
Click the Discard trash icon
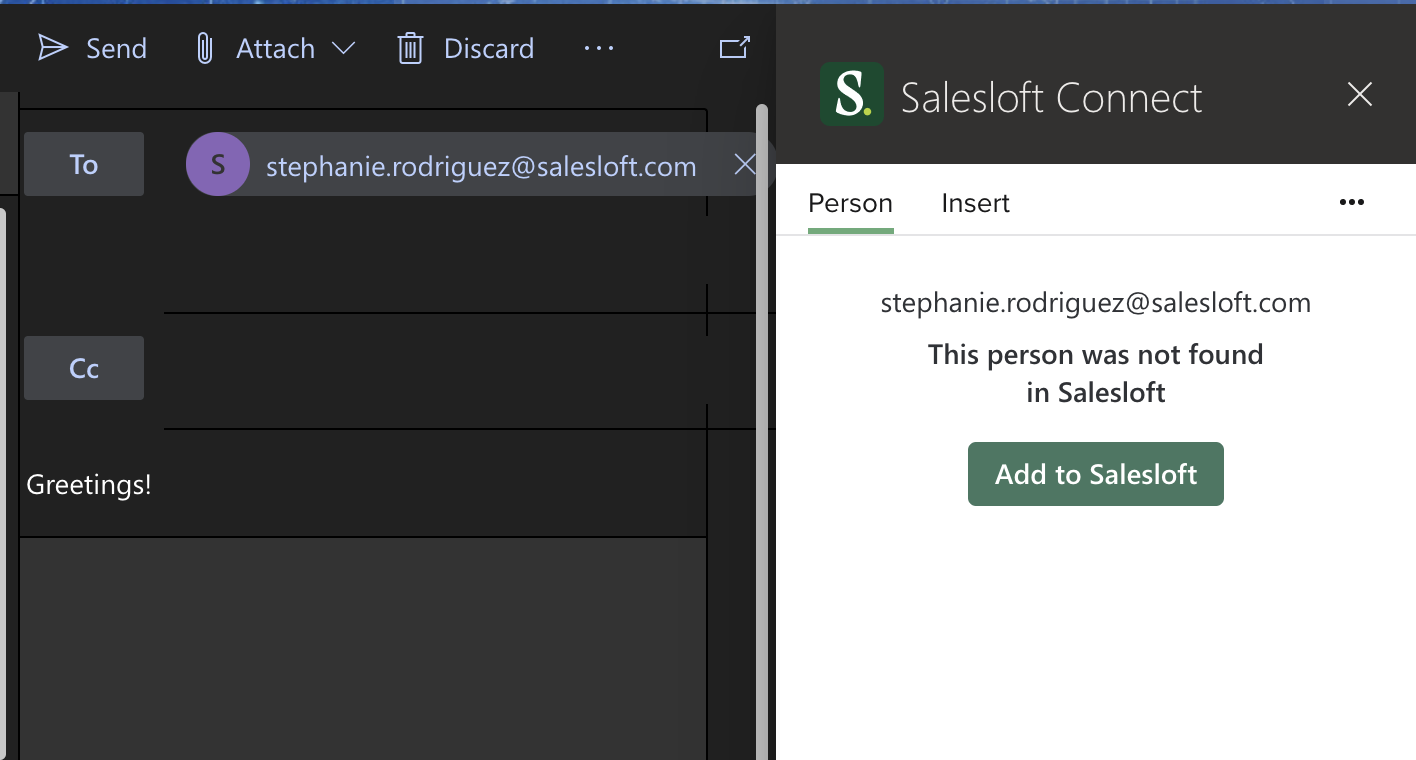[410, 48]
